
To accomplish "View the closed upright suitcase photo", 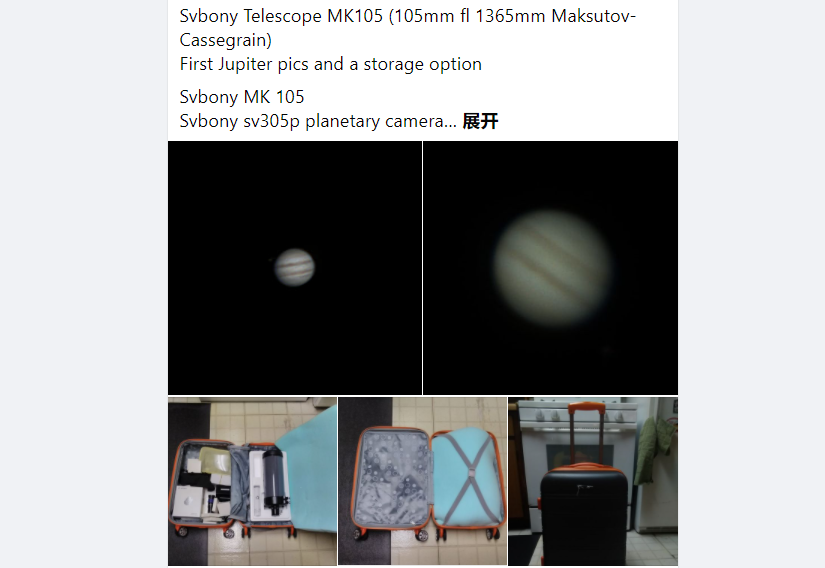I will (x=593, y=481).
